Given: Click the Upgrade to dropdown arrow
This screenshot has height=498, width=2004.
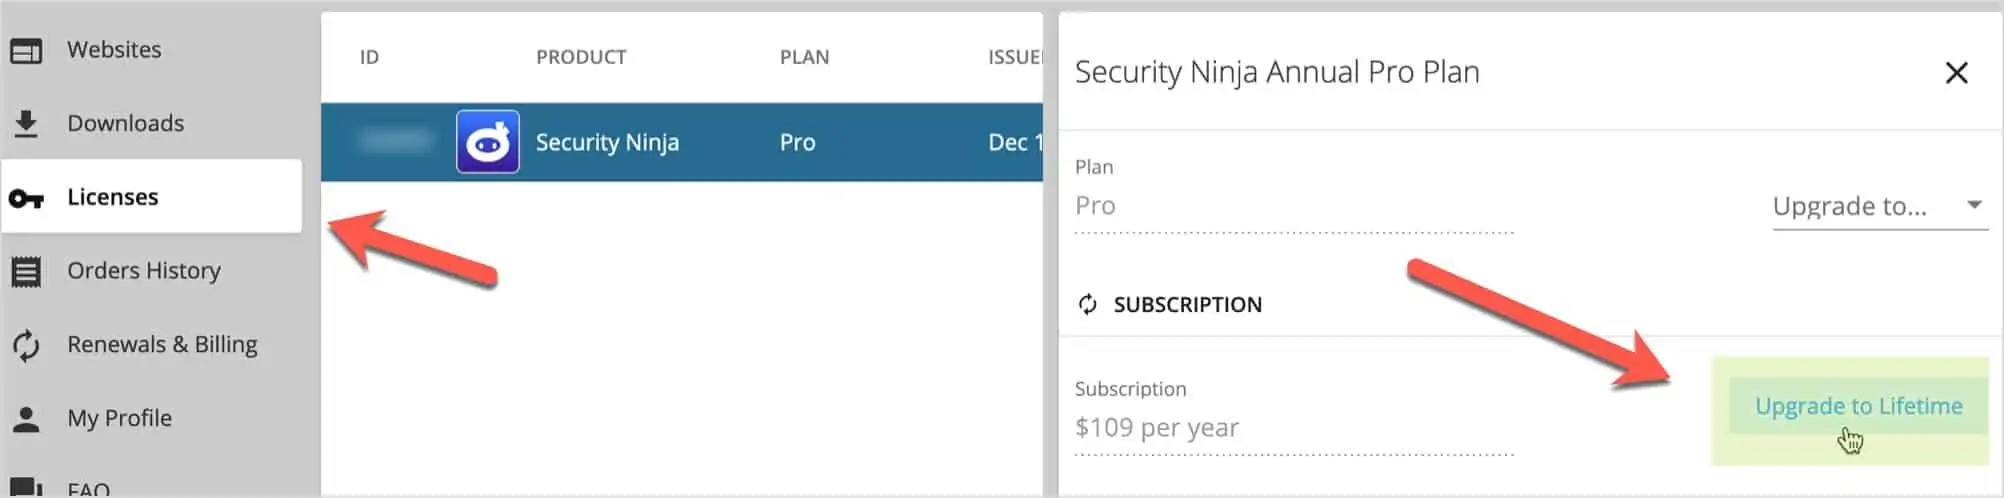Looking at the screenshot, I should (x=1974, y=204).
